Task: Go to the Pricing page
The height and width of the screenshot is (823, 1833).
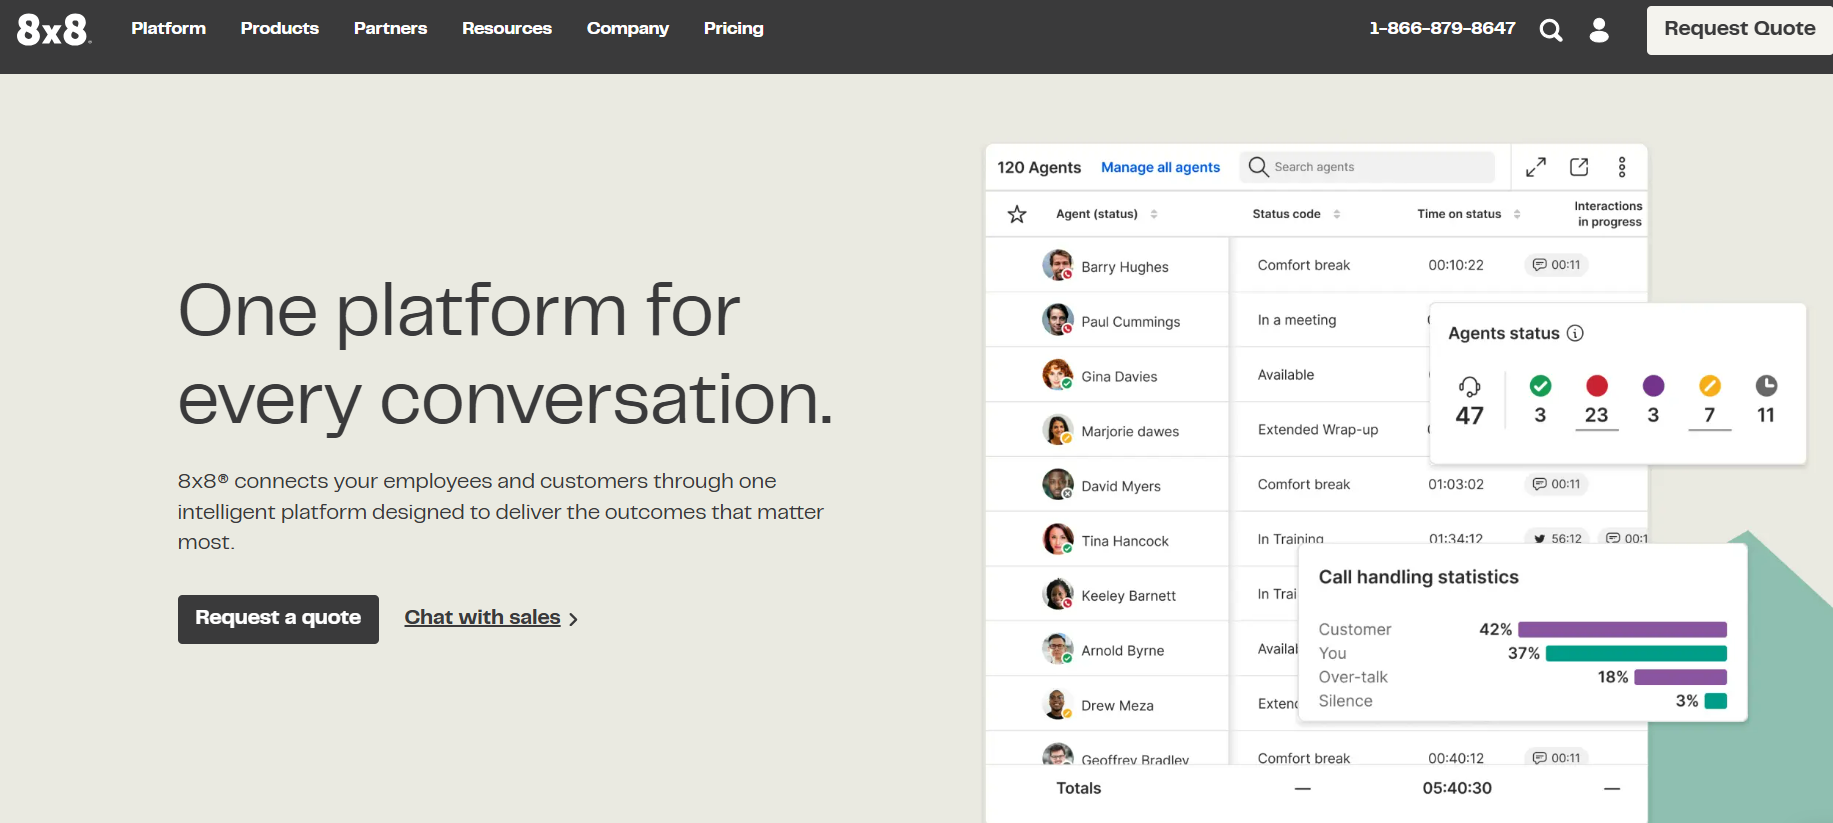Action: coord(733,28)
